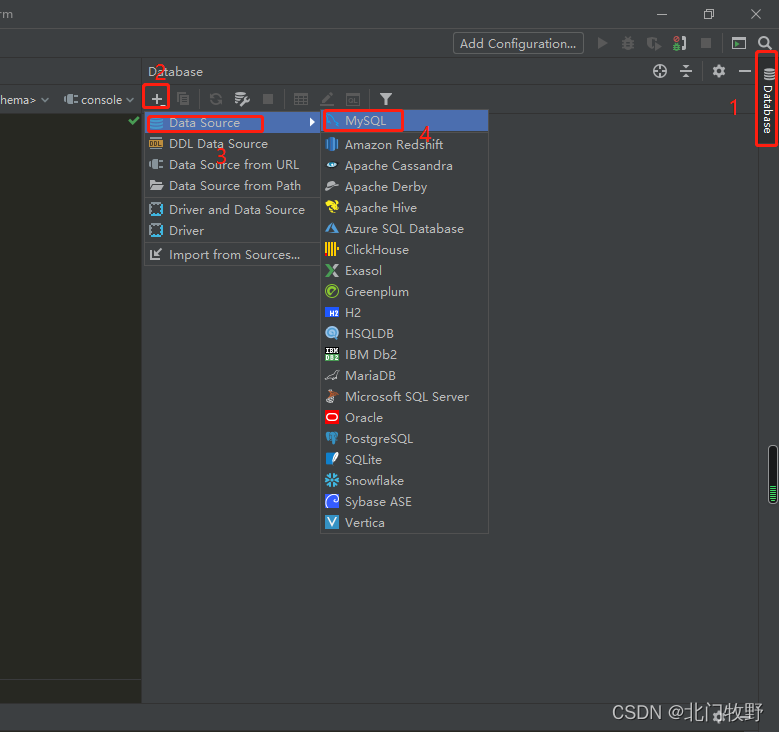Screen dimensions: 779x732
Task: Choose Data Source from Path
Action: tap(233, 185)
